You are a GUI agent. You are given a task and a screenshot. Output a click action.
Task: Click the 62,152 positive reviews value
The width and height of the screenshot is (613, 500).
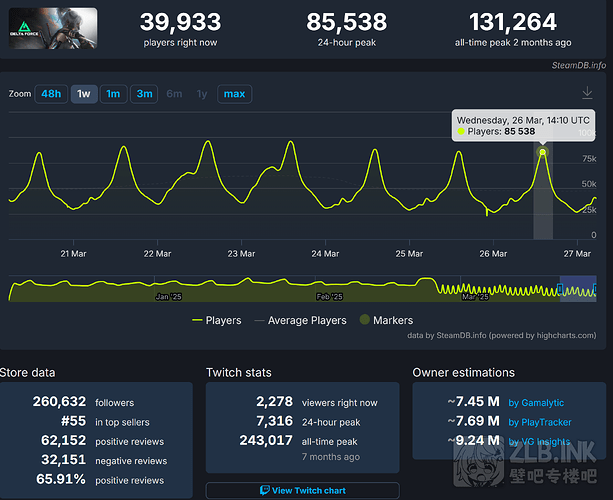(x=64, y=441)
